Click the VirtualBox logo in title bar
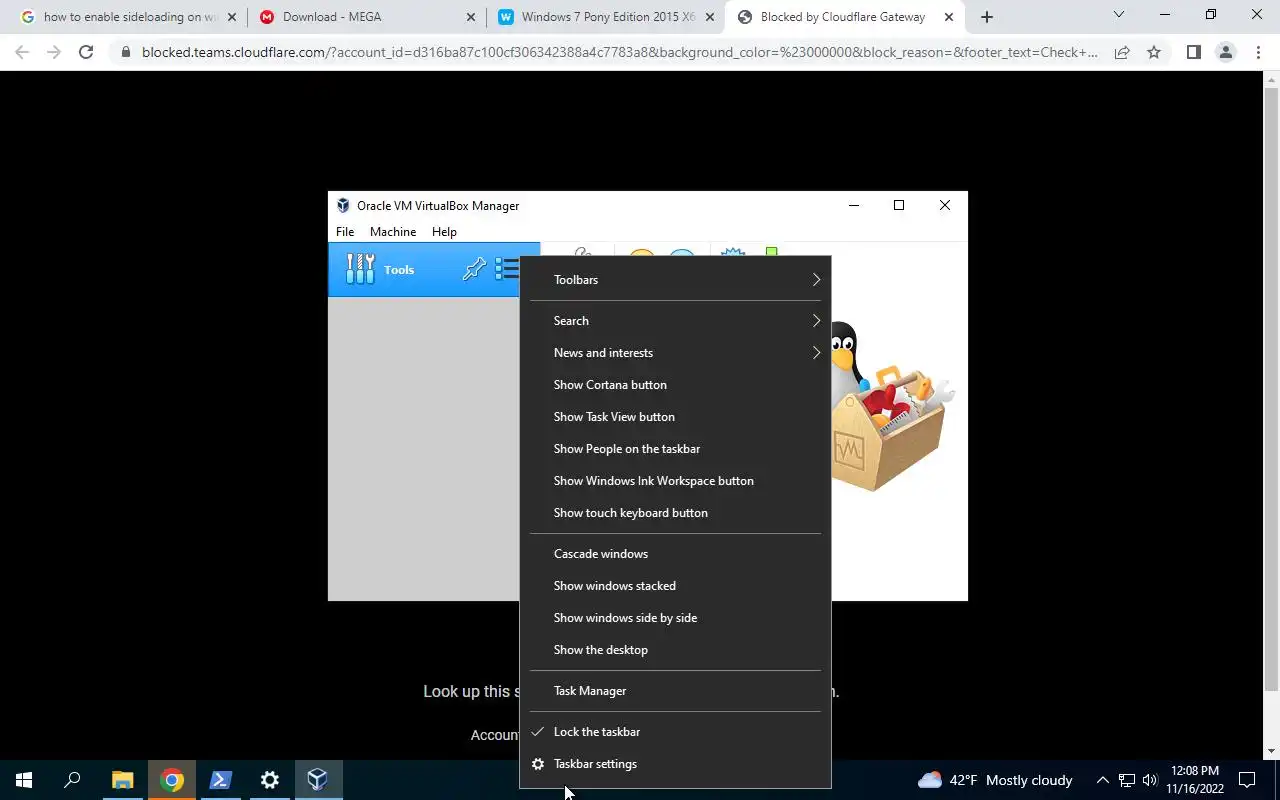 (x=343, y=205)
